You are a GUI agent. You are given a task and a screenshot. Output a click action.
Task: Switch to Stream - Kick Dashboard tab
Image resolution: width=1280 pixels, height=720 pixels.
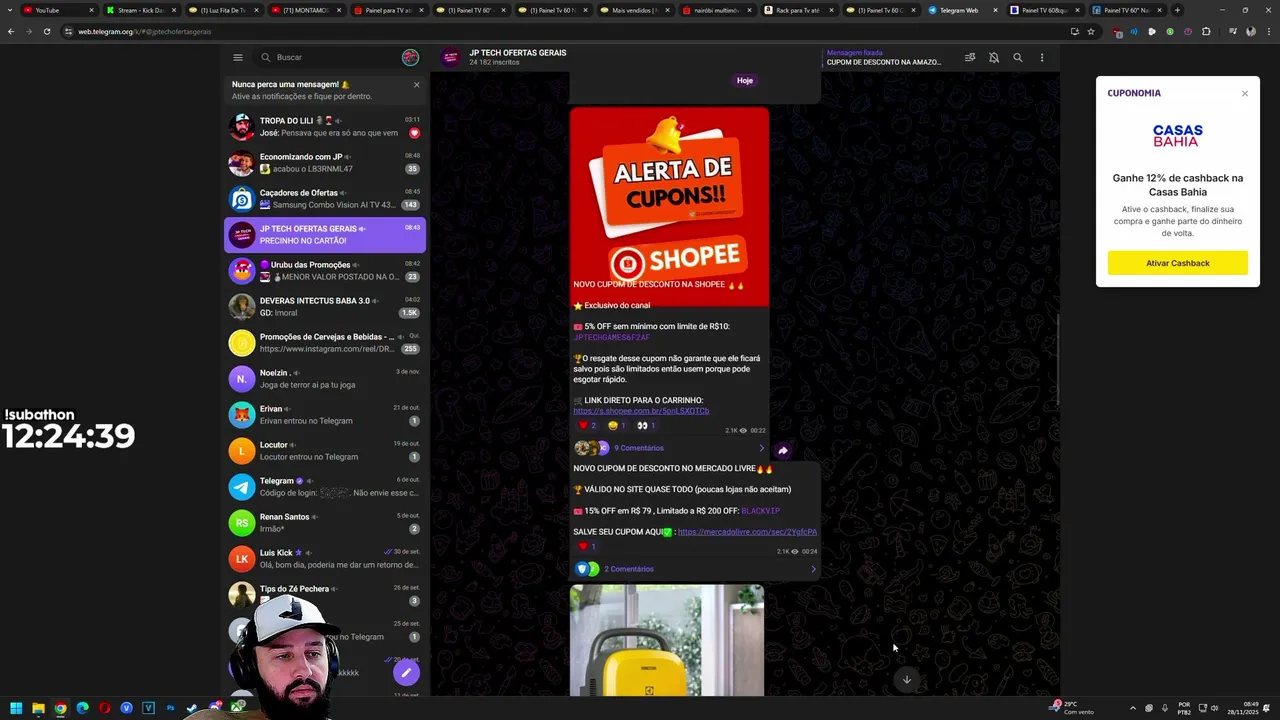pyautogui.click(x=142, y=10)
